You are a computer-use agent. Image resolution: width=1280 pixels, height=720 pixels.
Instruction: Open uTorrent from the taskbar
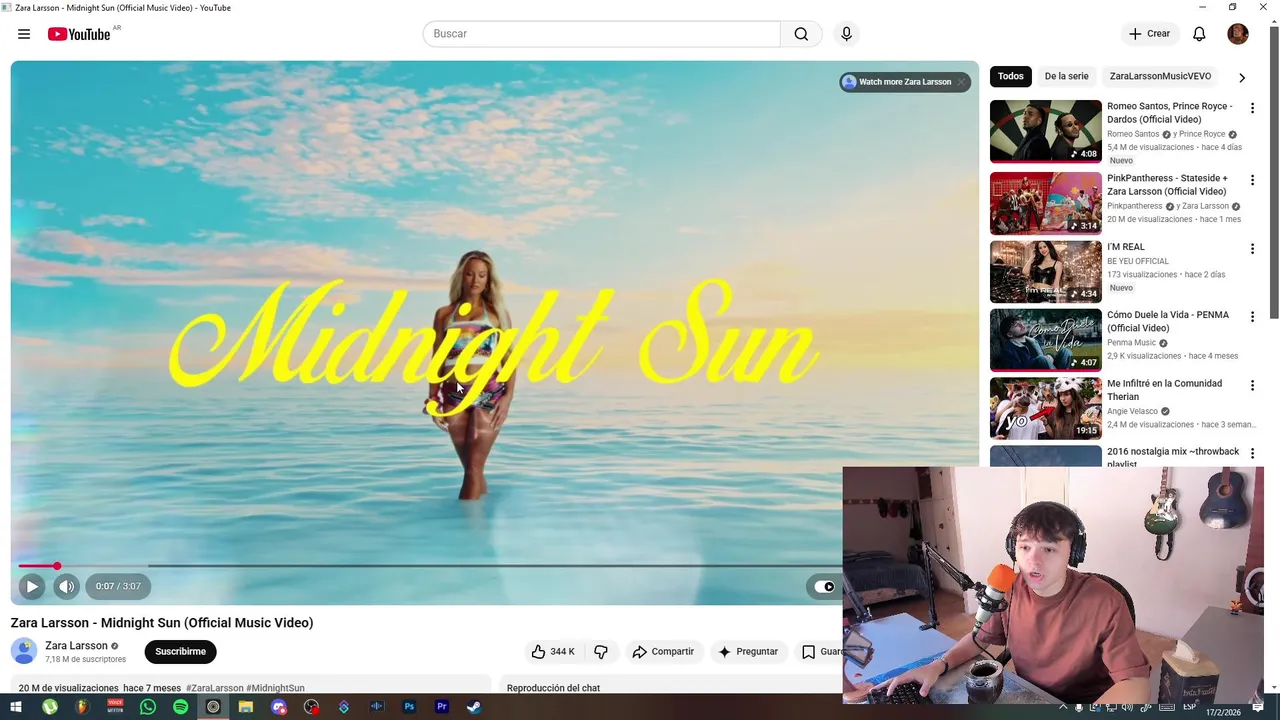[x=49, y=707]
